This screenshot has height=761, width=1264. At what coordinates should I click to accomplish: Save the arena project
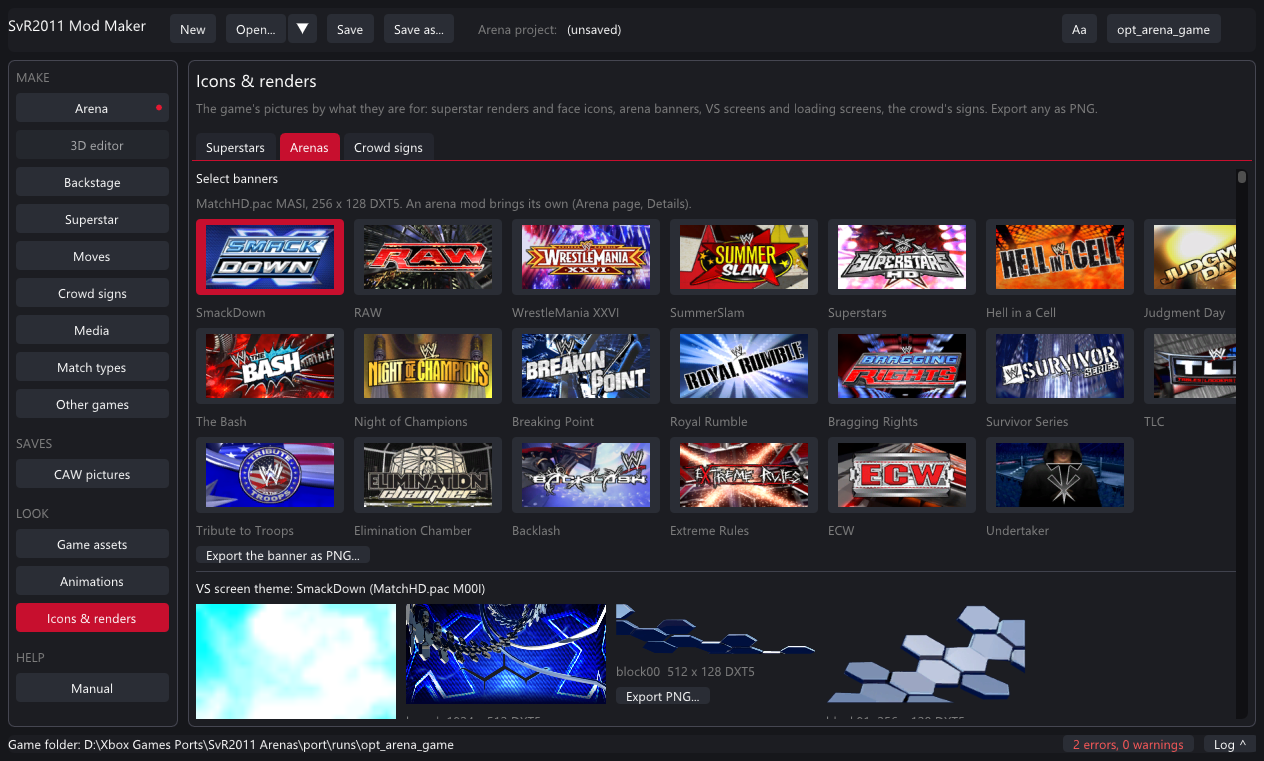point(350,29)
